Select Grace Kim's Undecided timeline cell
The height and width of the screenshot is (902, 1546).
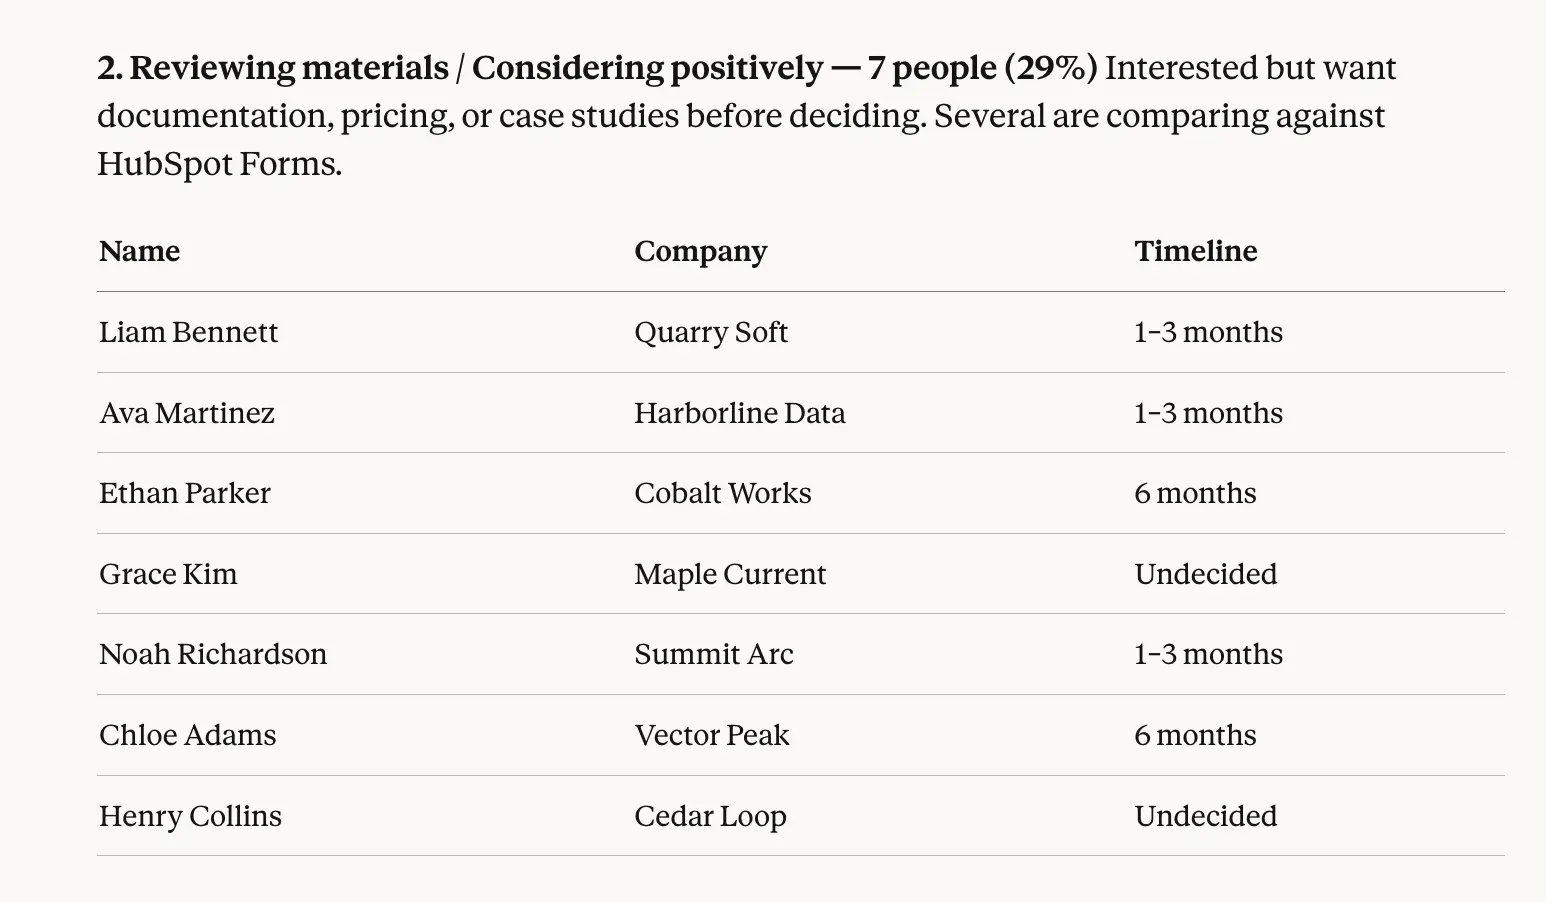[x=1205, y=574]
